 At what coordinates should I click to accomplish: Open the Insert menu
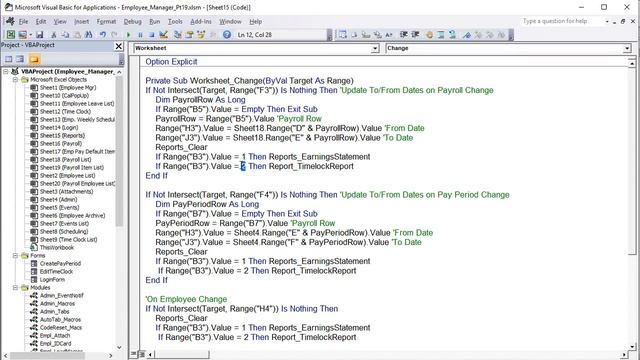[81, 22]
